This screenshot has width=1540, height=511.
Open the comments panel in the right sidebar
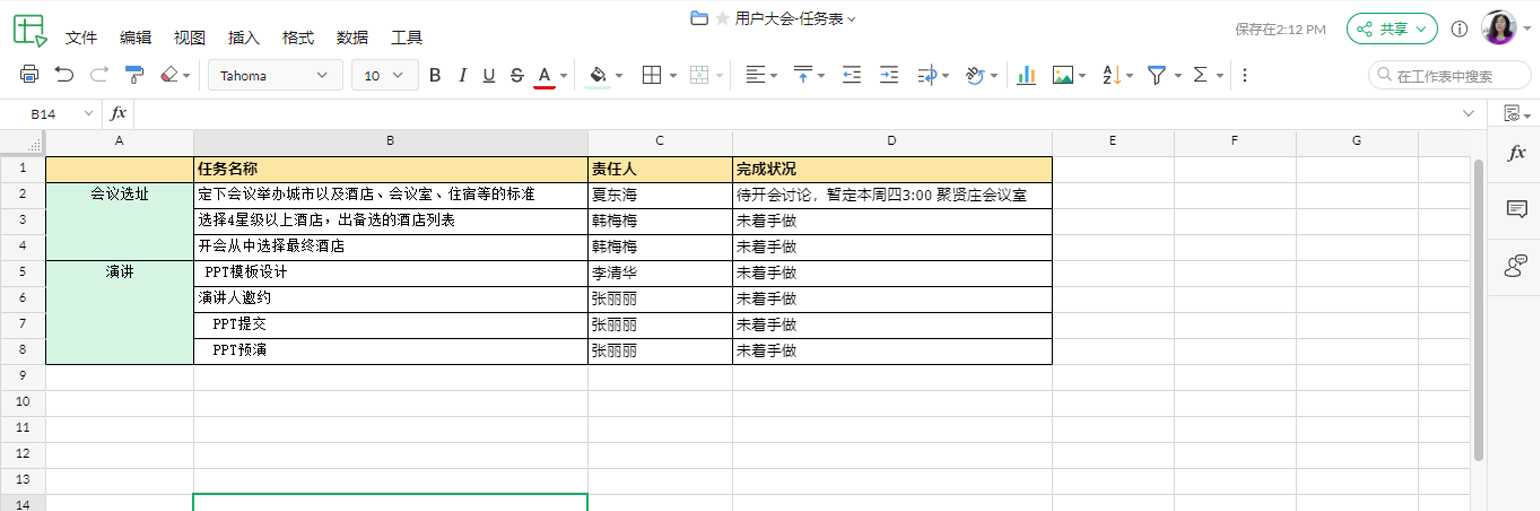click(x=1516, y=209)
